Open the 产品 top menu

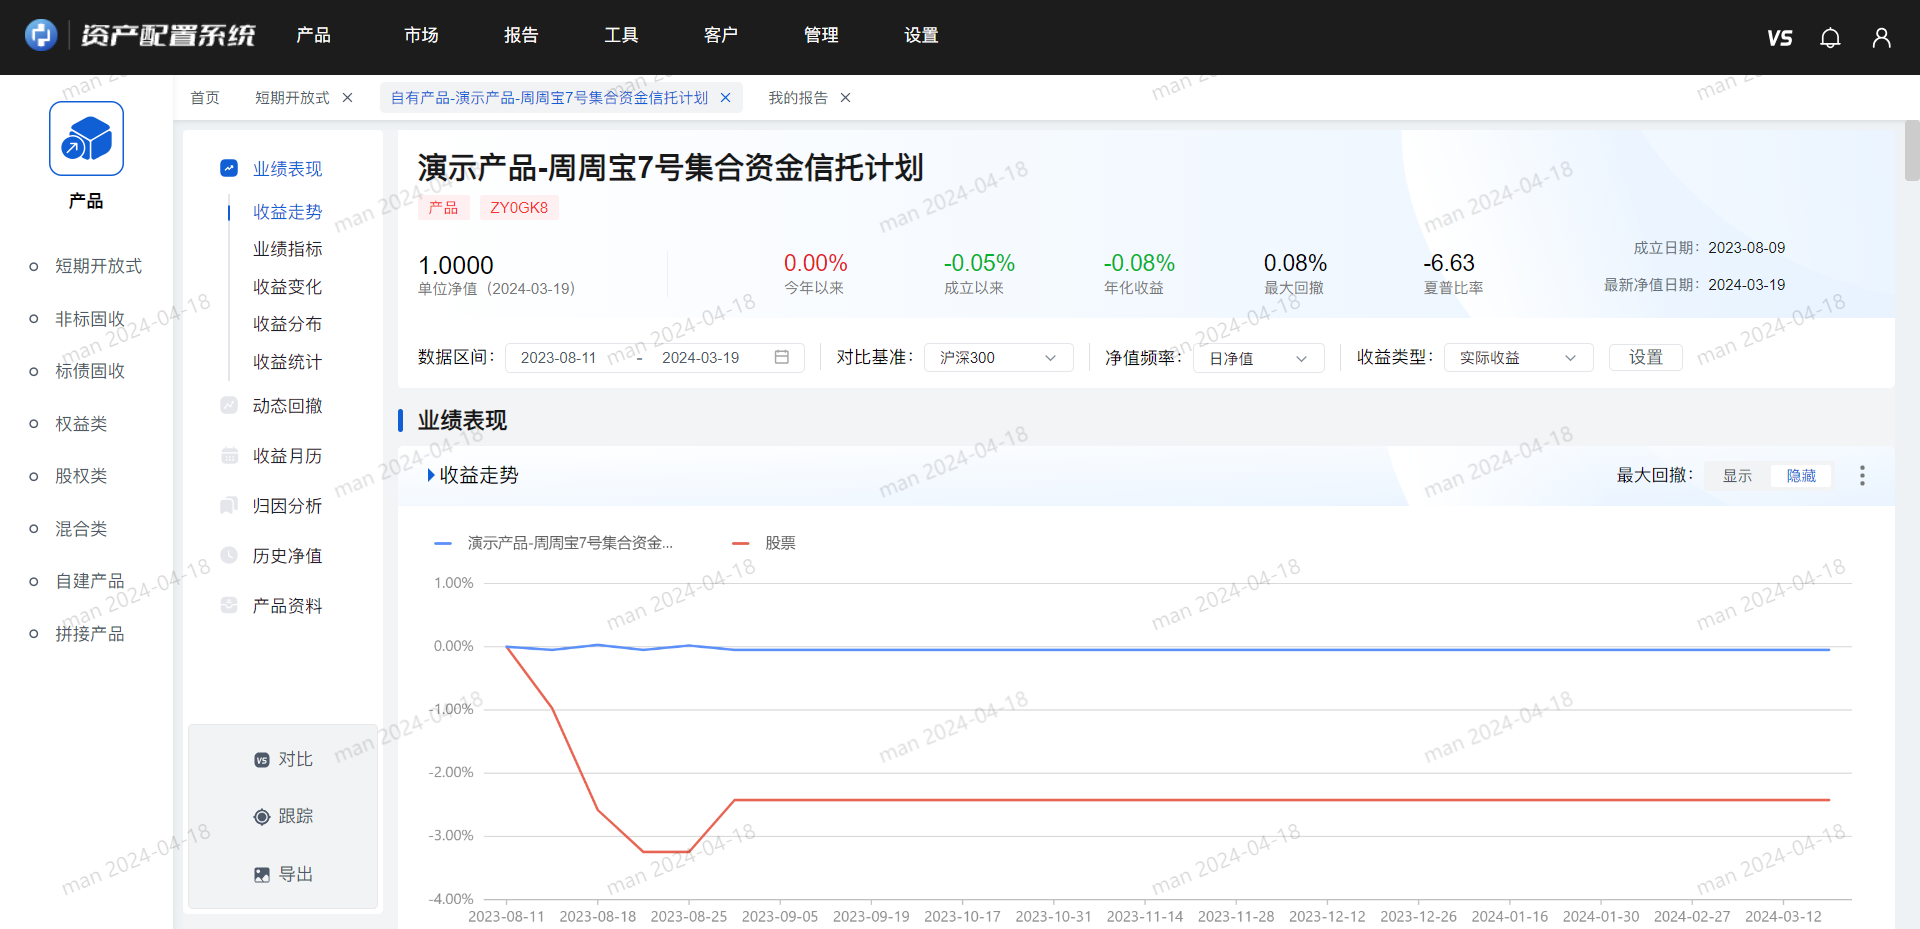[x=313, y=35]
